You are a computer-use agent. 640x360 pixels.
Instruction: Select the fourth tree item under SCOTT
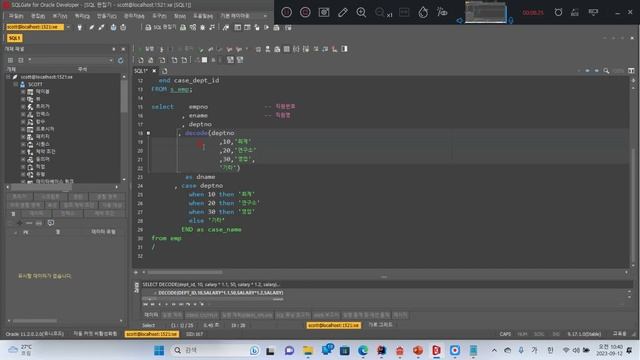tap(42, 114)
